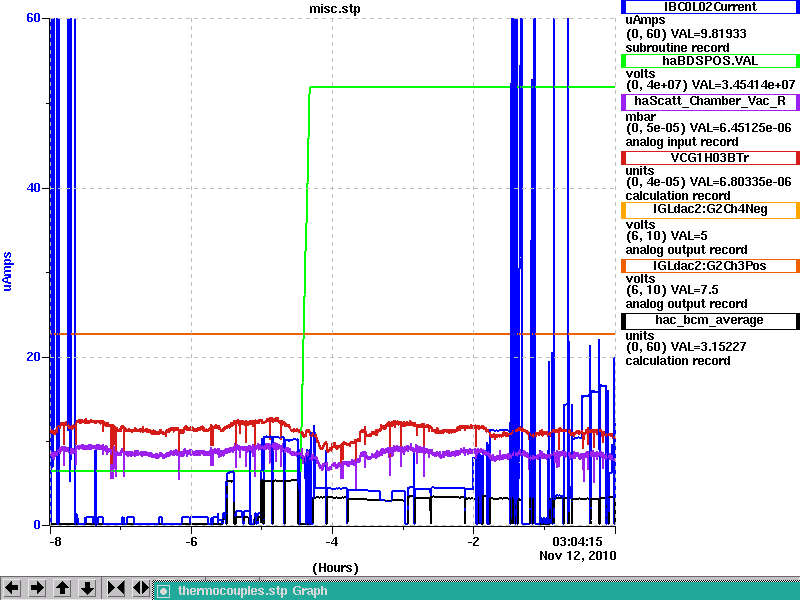Click the -8 hours tick label
The width and height of the screenshot is (800, 600).
coord(55,542)
